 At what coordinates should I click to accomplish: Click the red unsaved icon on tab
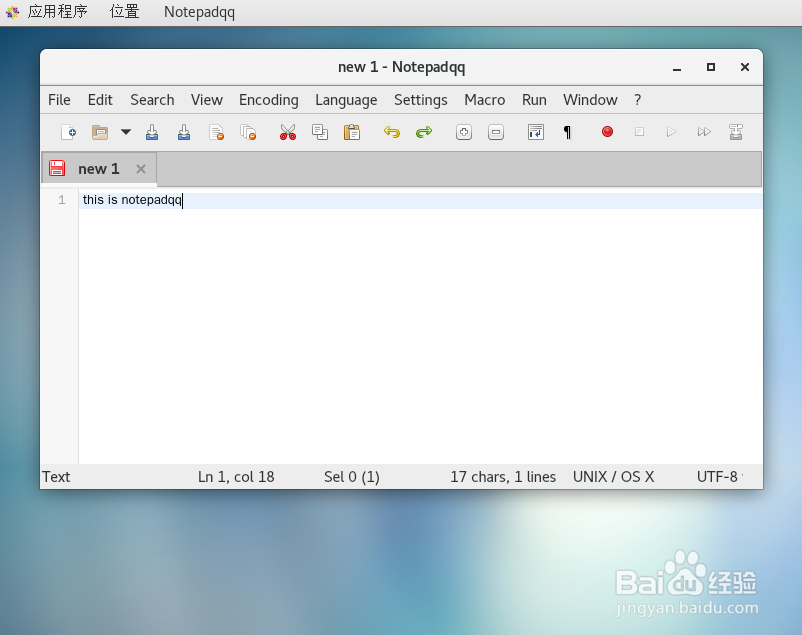pyautogui.click(x=57, y=168)
